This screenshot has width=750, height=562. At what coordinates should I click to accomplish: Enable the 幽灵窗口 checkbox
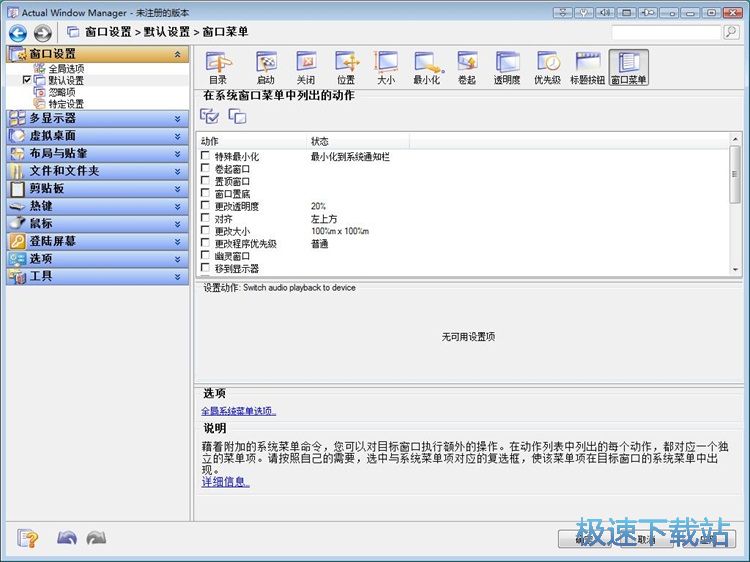(205, 255)
